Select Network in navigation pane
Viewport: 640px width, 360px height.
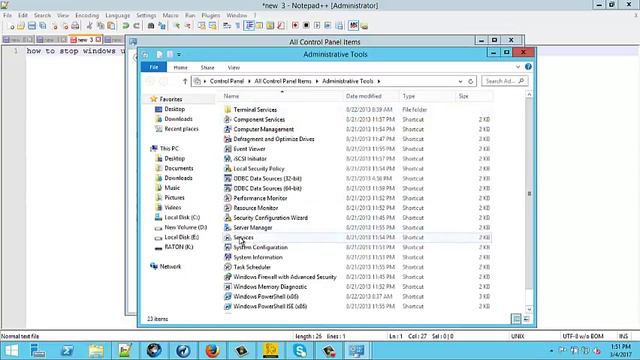coord(170,267)
